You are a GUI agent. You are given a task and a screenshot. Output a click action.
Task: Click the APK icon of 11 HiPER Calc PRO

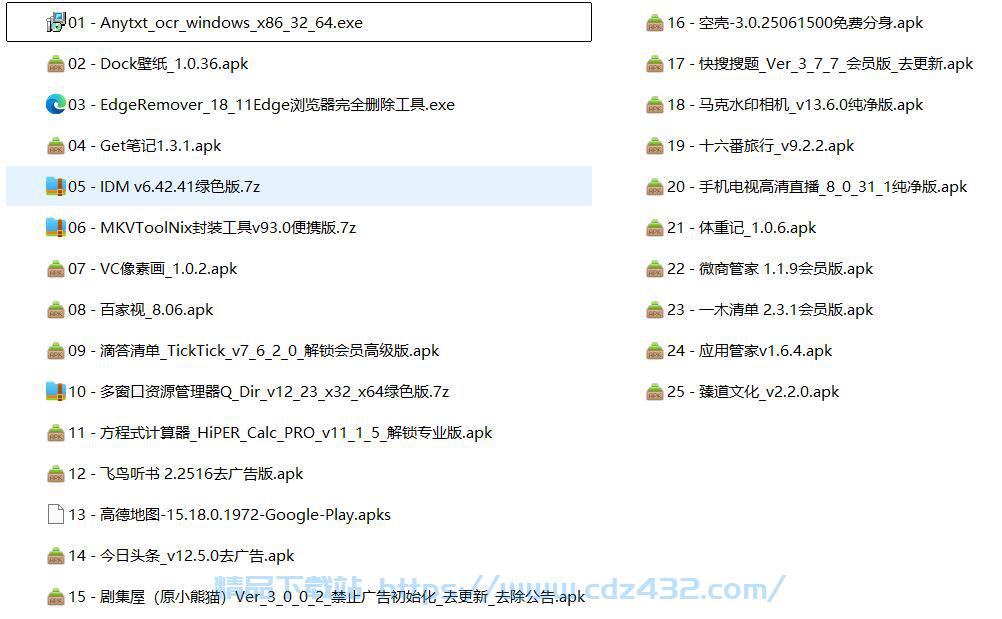pos(56,433)
